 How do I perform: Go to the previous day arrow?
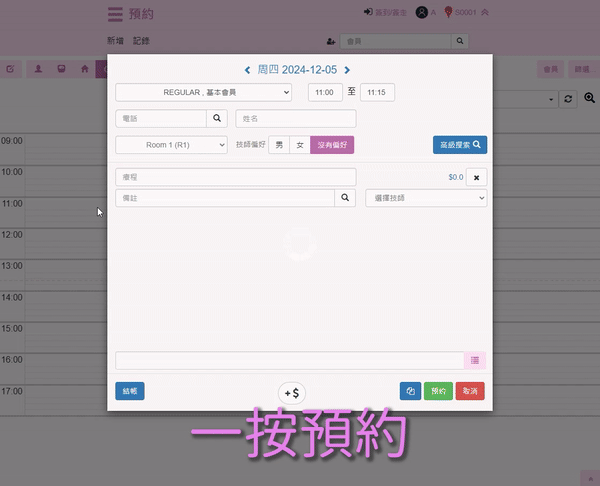pyautogui.click(x=248, y=70)
